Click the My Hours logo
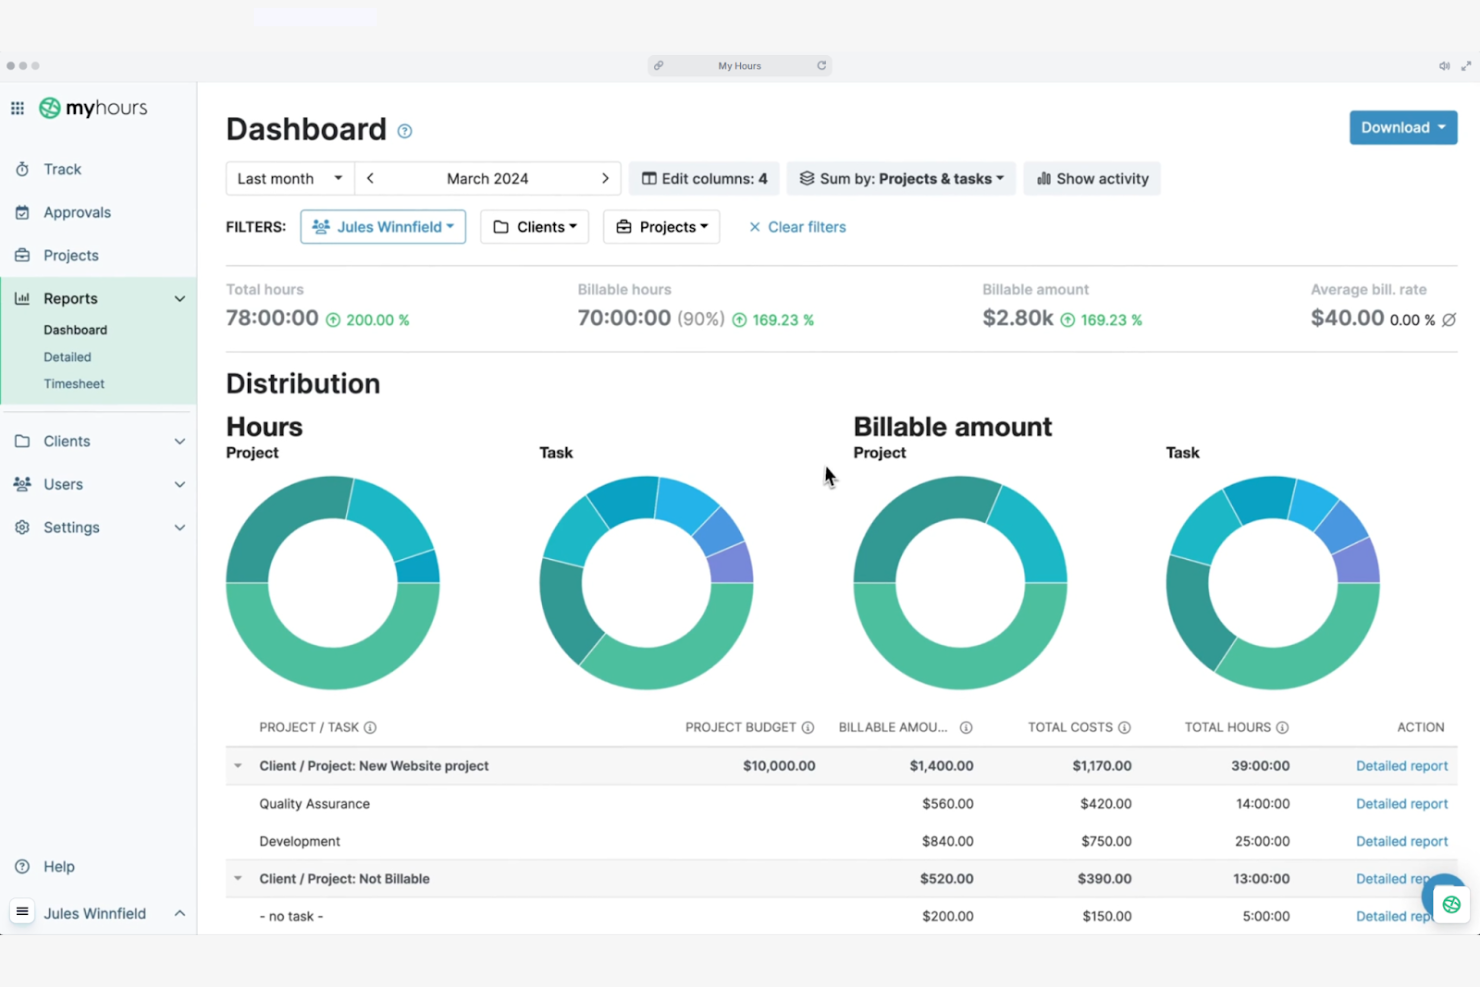This screenshot has width=1480, height=987. [93, 108]
